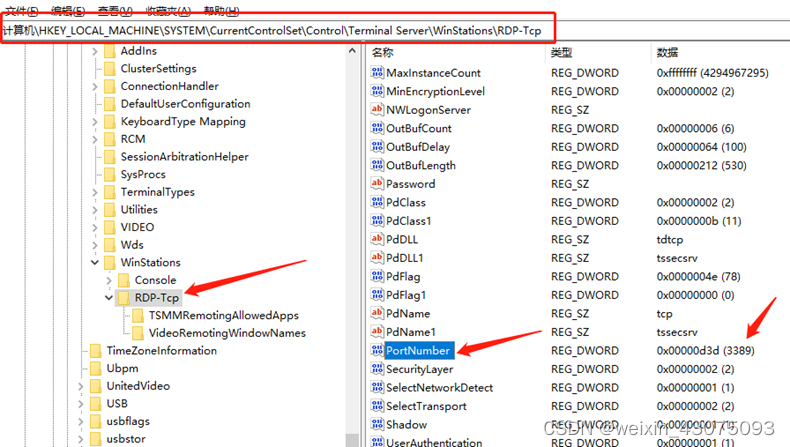Viewport: 790px width, 447px height.
Task: Select the VideoRemotingWindowNames tree key
Action: click(x=227, y=333)
